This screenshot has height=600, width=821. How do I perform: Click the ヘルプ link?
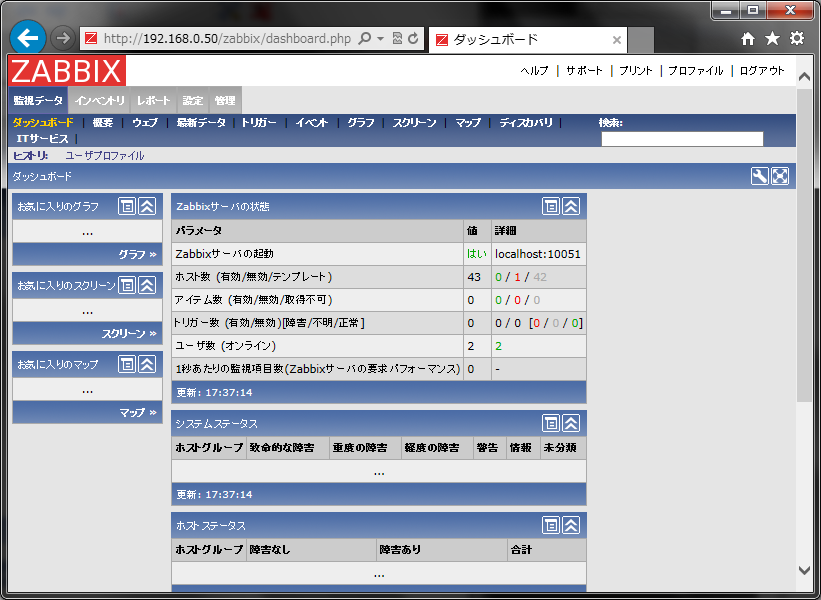(534, 71)
